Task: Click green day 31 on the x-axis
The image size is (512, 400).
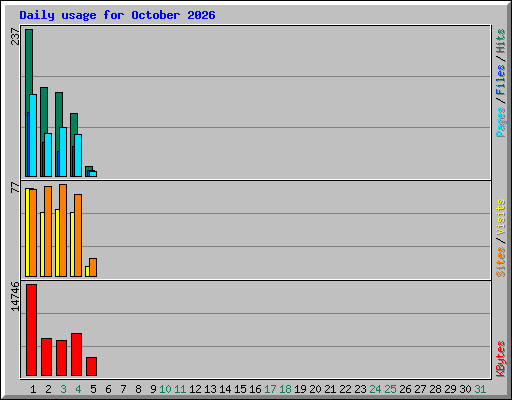Action: (x=480, y=389)
